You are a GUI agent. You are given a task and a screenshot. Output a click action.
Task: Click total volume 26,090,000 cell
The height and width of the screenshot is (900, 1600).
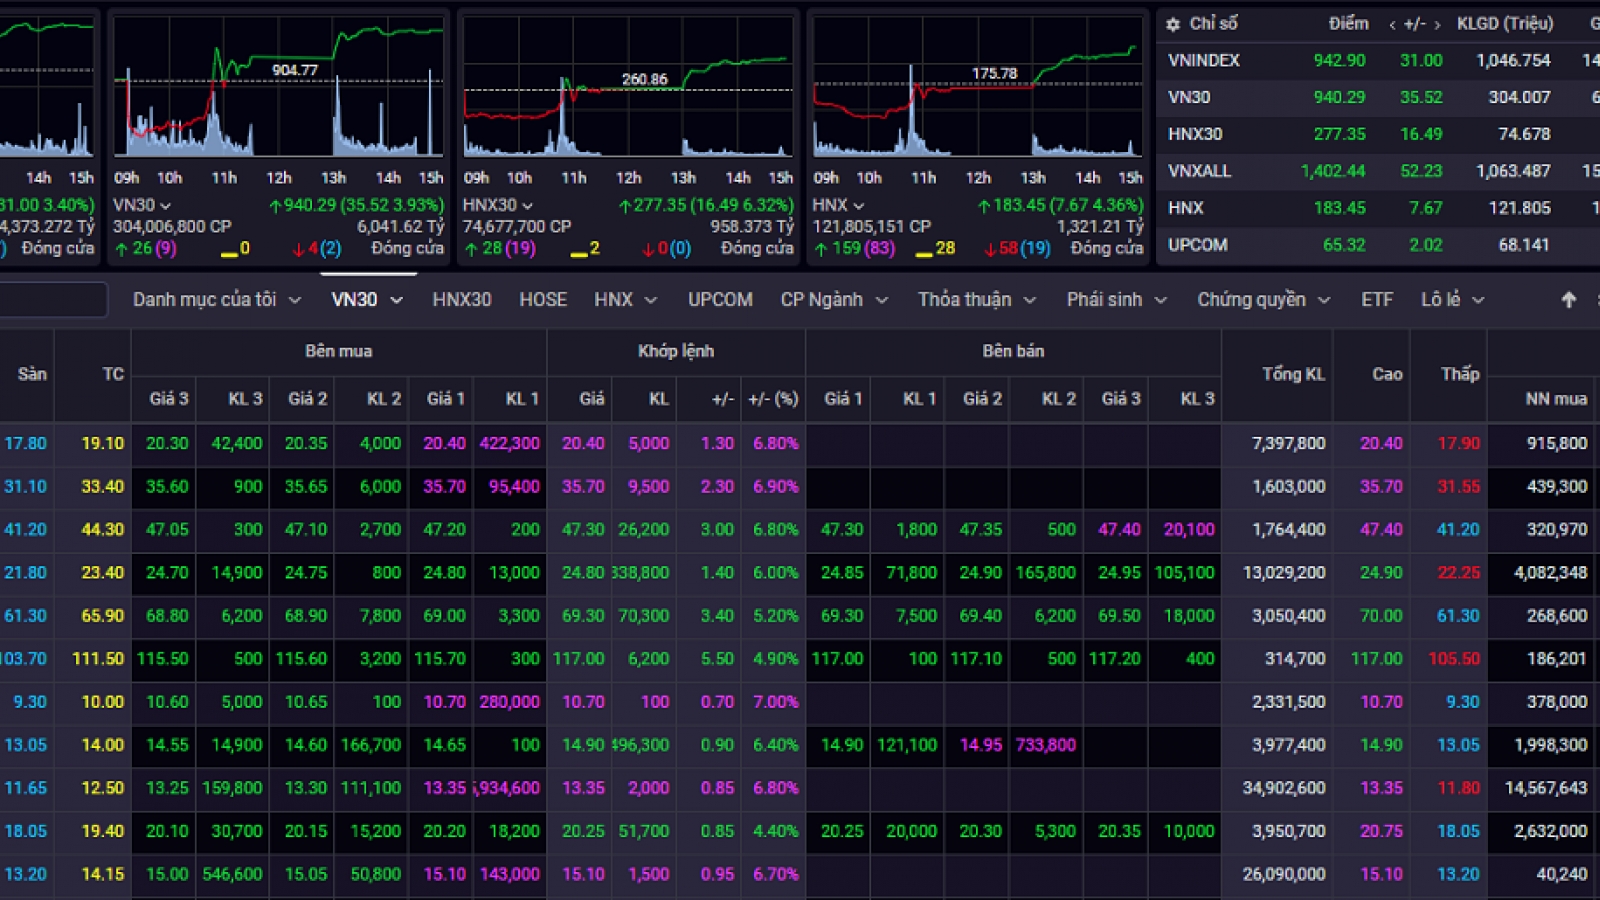(x=1284, y=874)
